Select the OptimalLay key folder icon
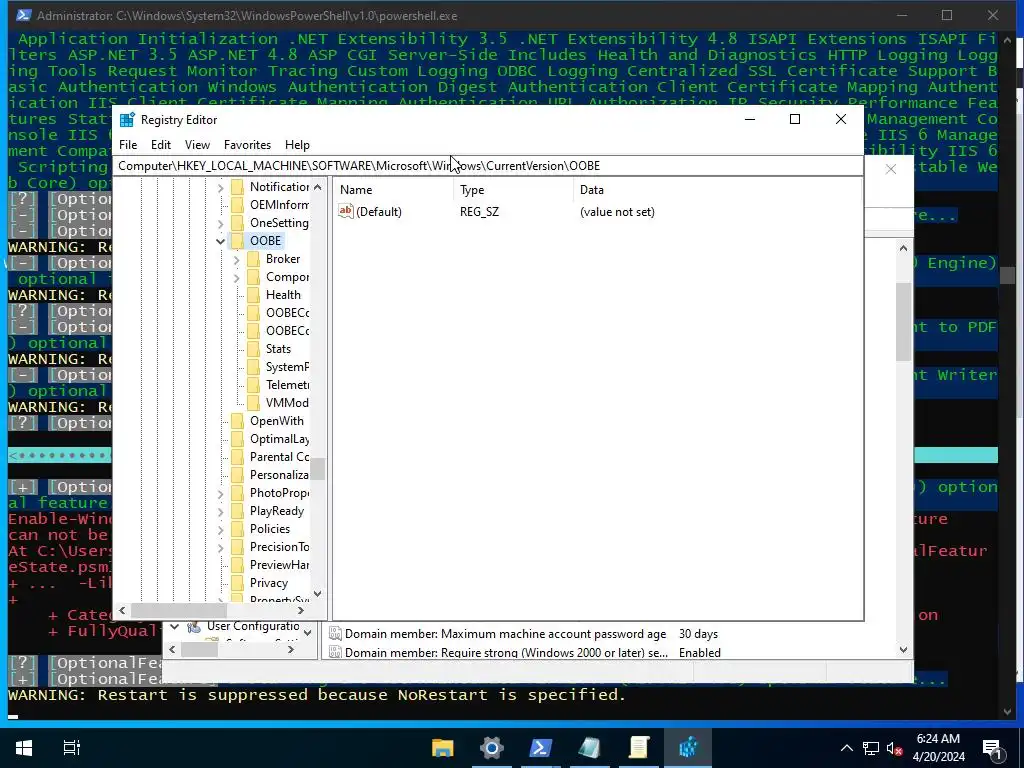 (x=238, y=439)
